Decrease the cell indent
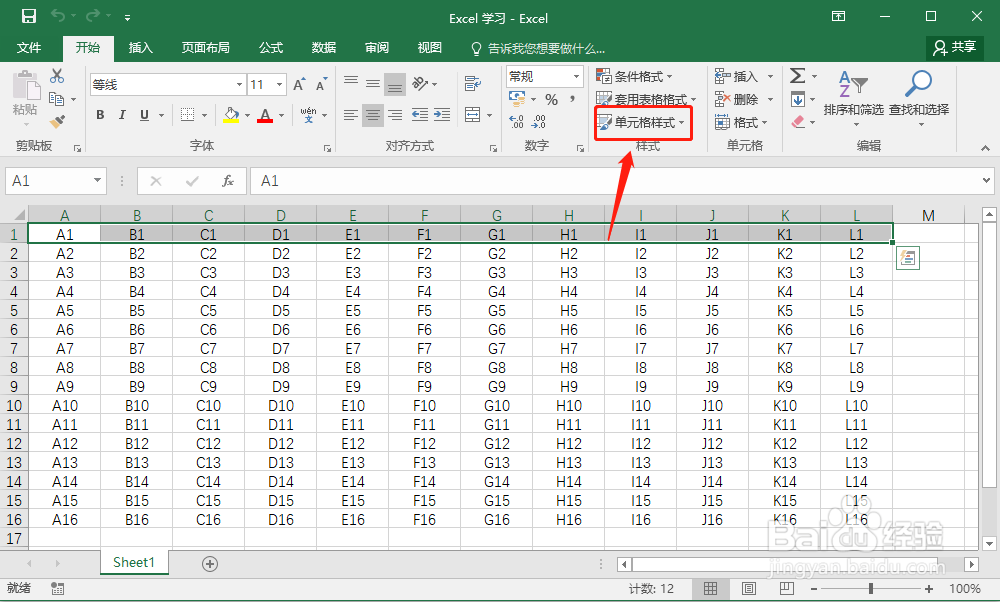1000x602 pixels. pyautogui.click(x=420, y=115)
